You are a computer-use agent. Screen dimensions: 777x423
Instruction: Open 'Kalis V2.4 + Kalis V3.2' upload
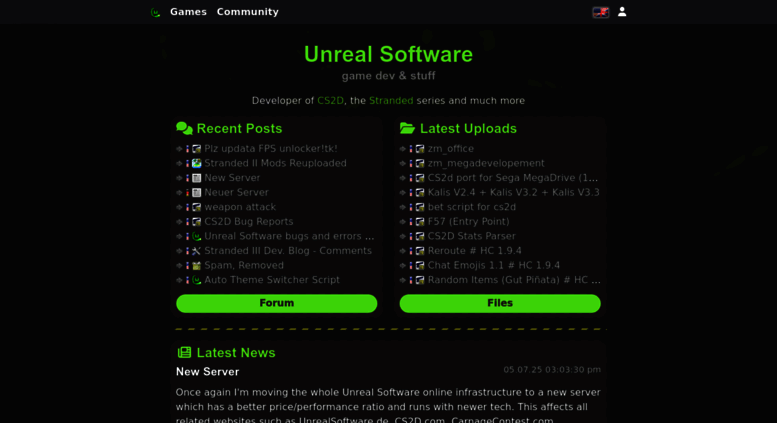[513, 192]
